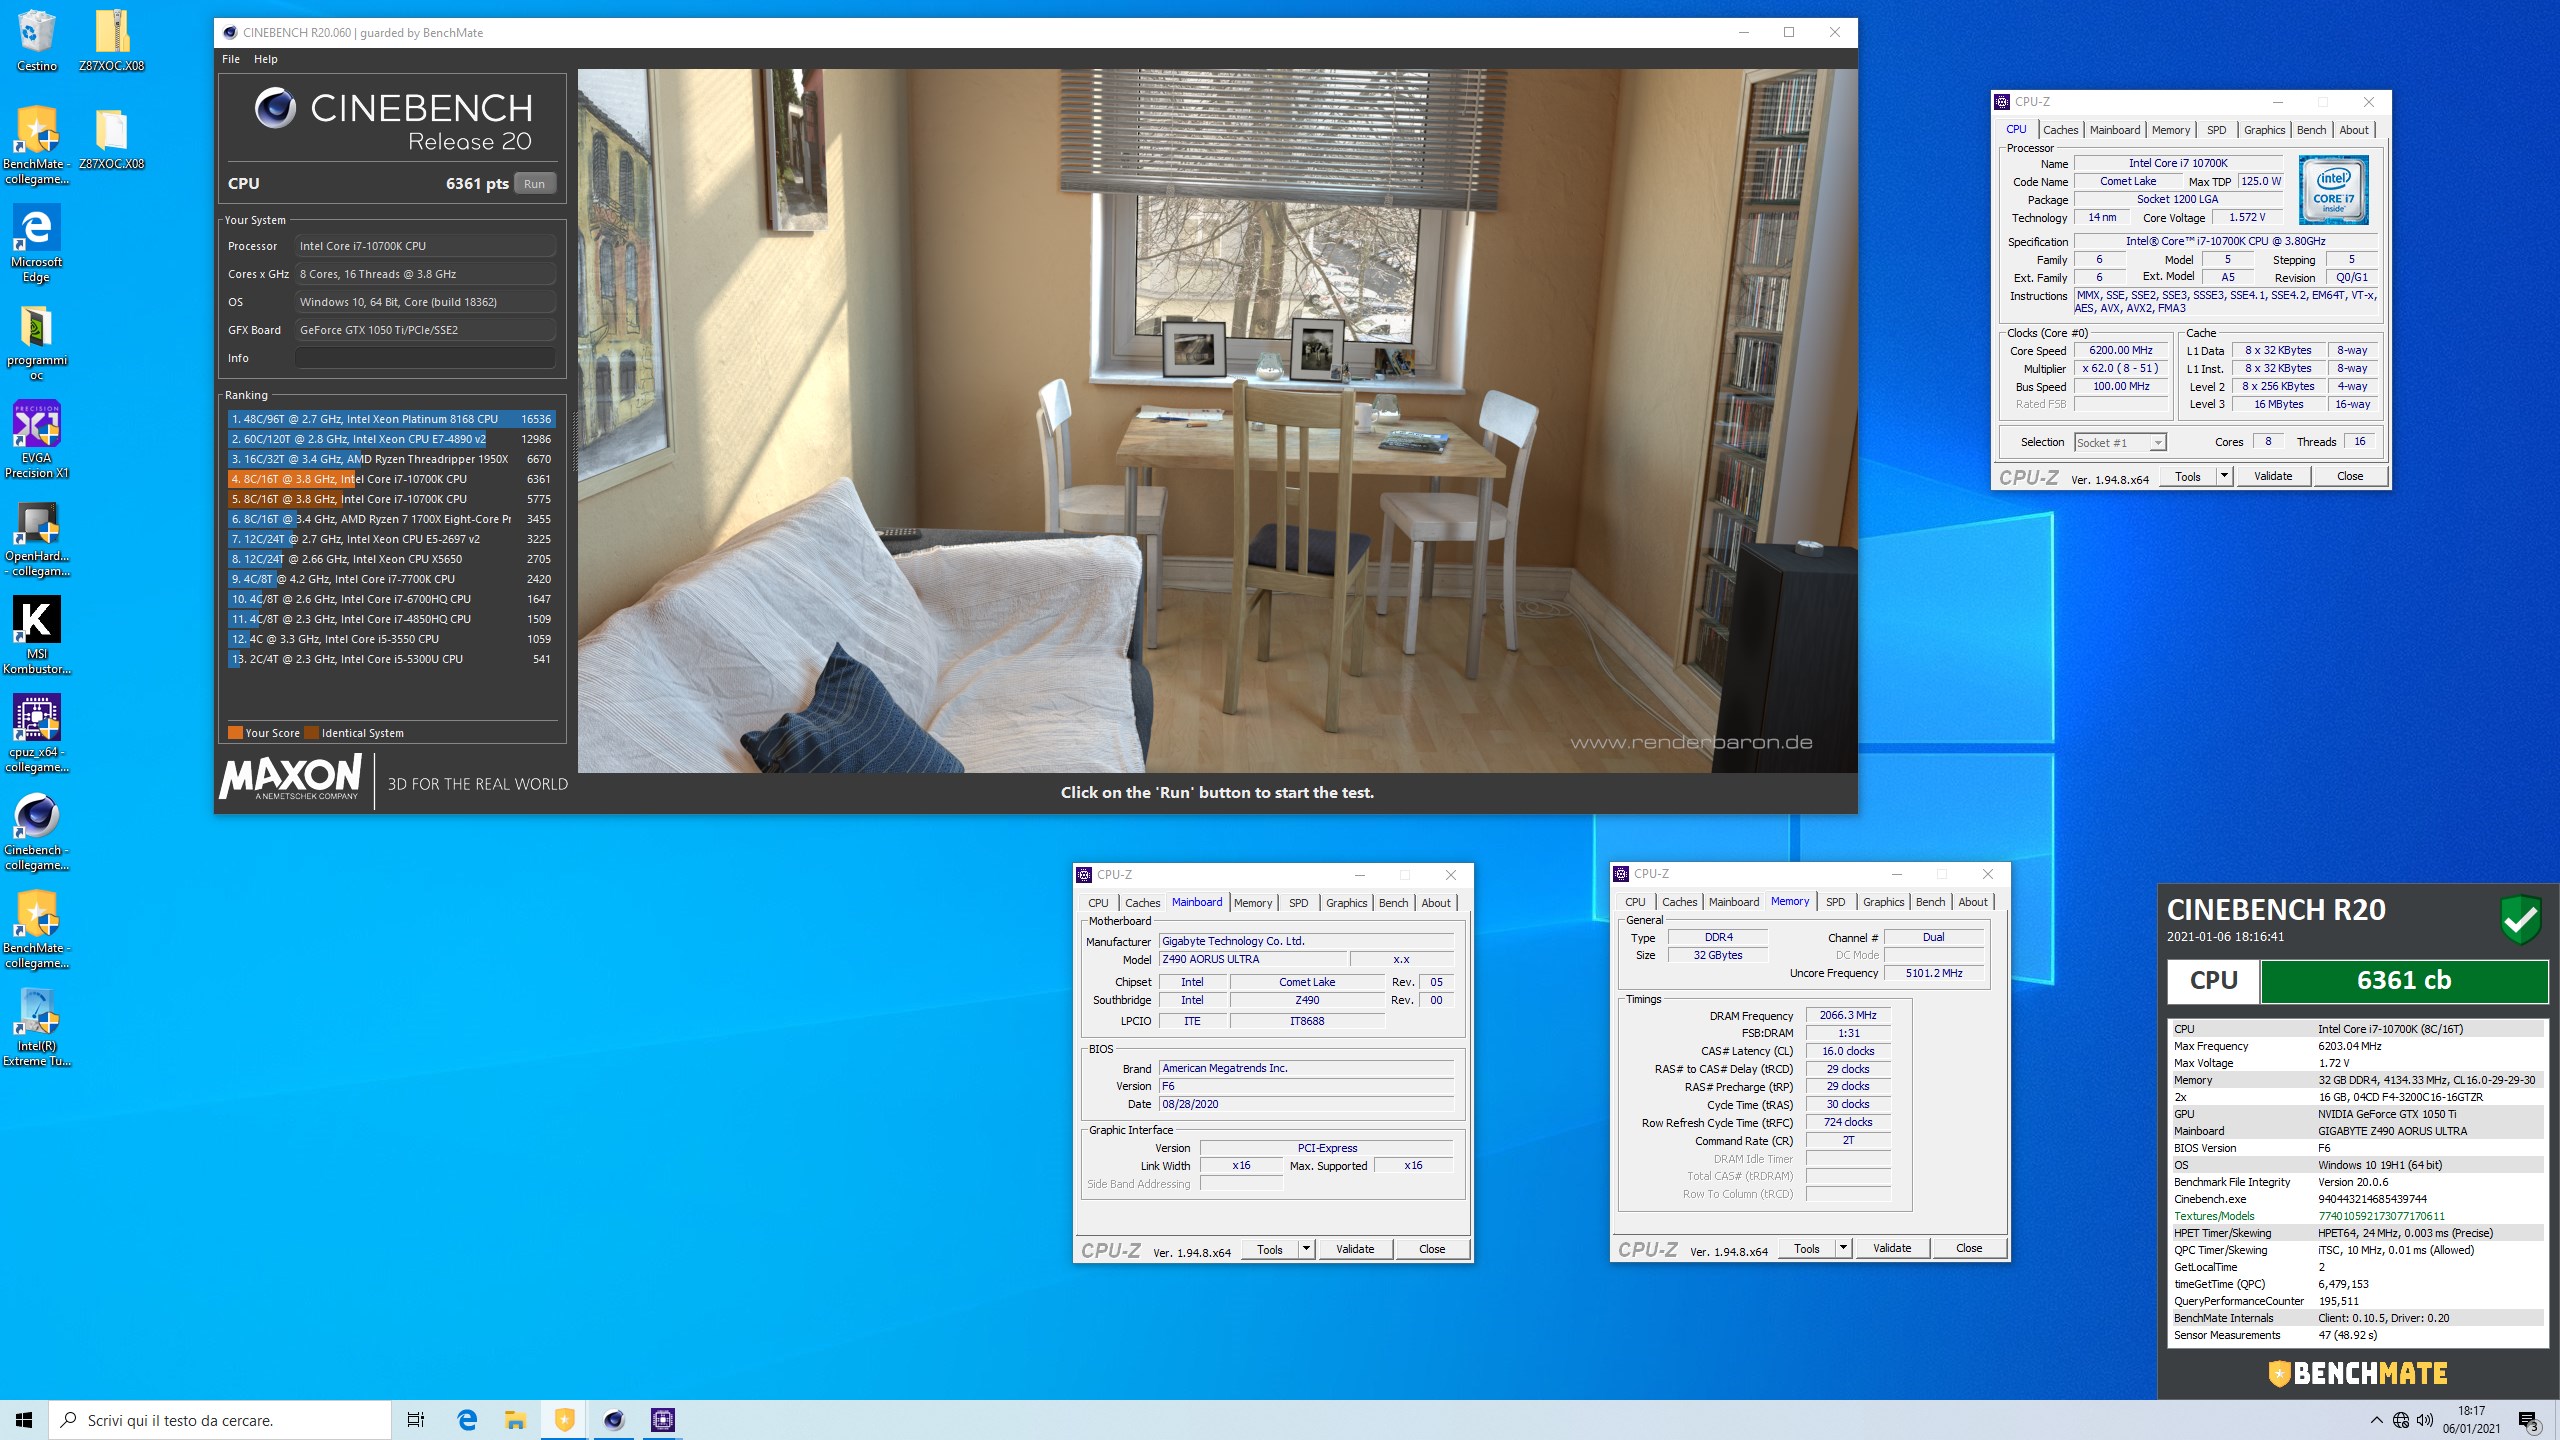Open SPD tab in the Mainboard CPU-Z window

1298,903
